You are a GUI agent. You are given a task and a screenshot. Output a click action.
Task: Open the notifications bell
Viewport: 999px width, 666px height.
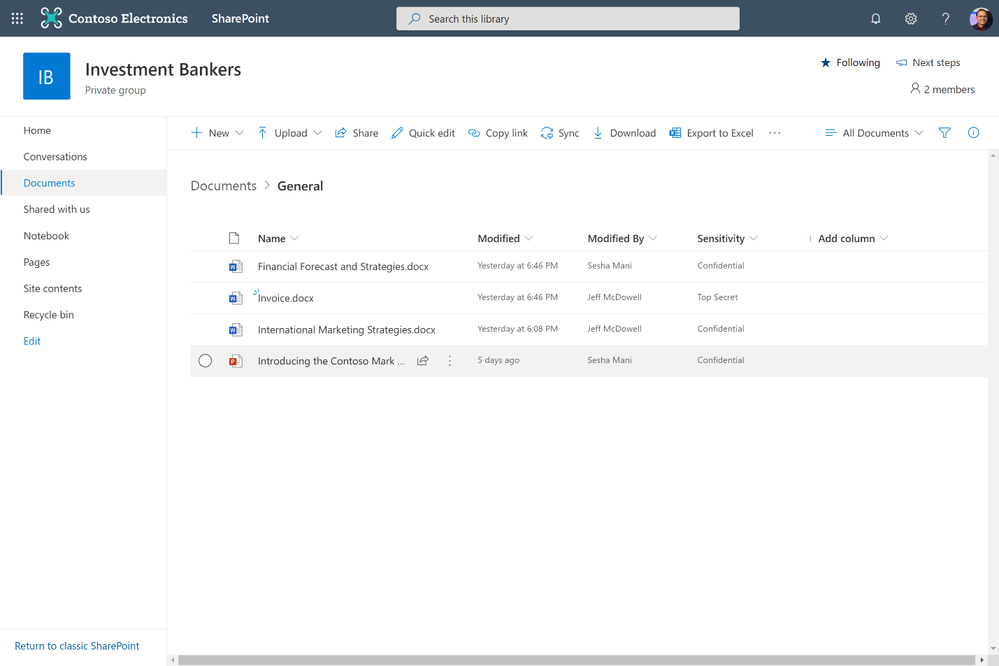876,19
